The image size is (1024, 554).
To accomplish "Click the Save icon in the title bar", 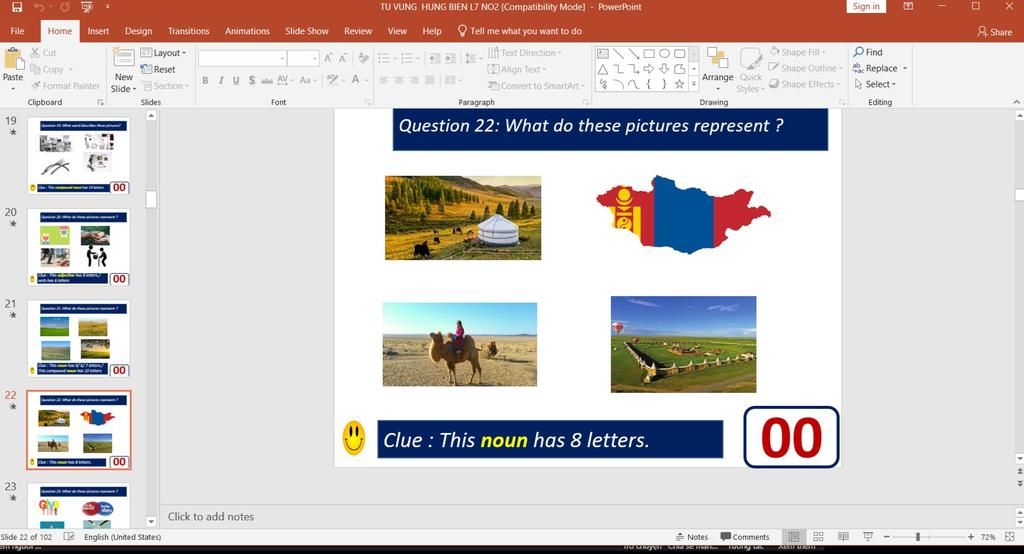I will pos(17,7).
